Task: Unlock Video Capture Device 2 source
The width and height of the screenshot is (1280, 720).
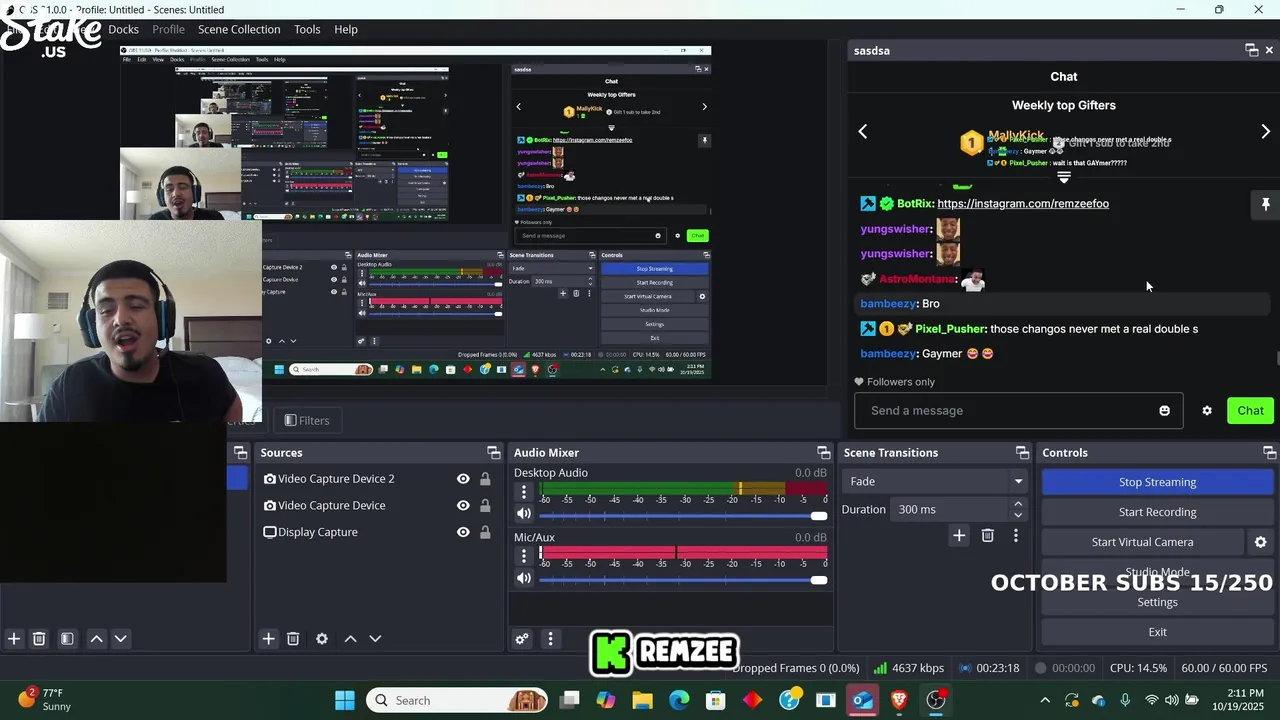Action: tap(485, 479)
